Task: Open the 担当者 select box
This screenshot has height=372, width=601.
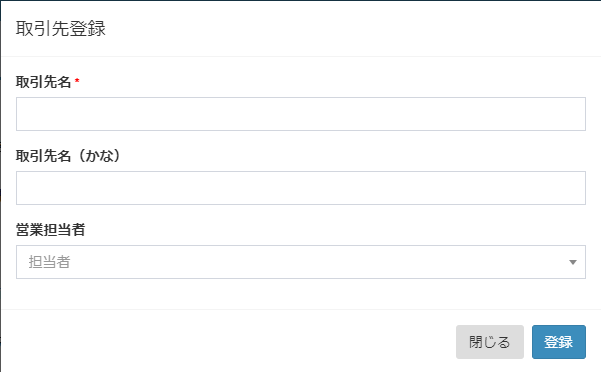Action: (300, 262)
